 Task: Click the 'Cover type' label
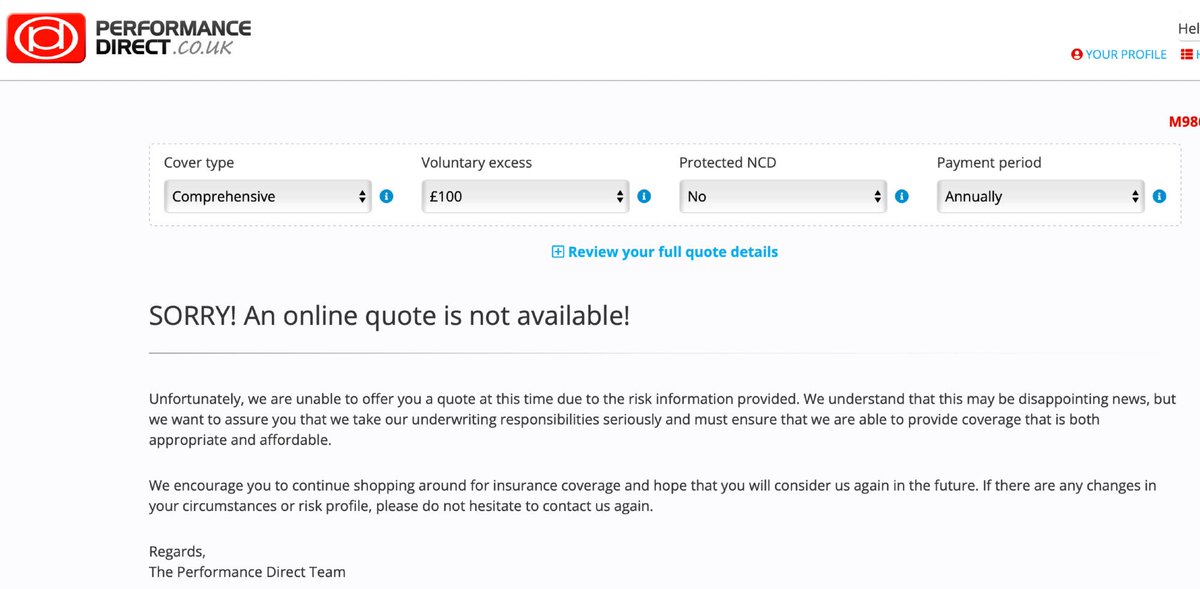[x=199, y=163]
